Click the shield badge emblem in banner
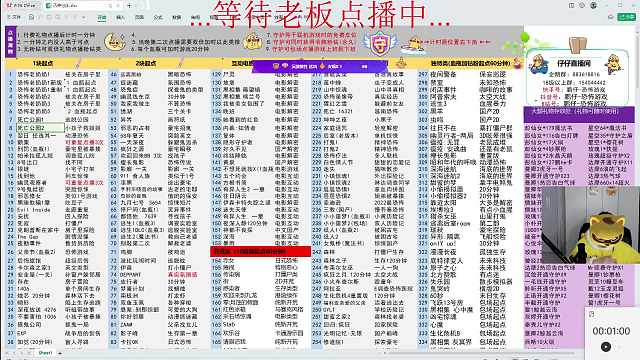The image size is (640, 360). [379, 43]
